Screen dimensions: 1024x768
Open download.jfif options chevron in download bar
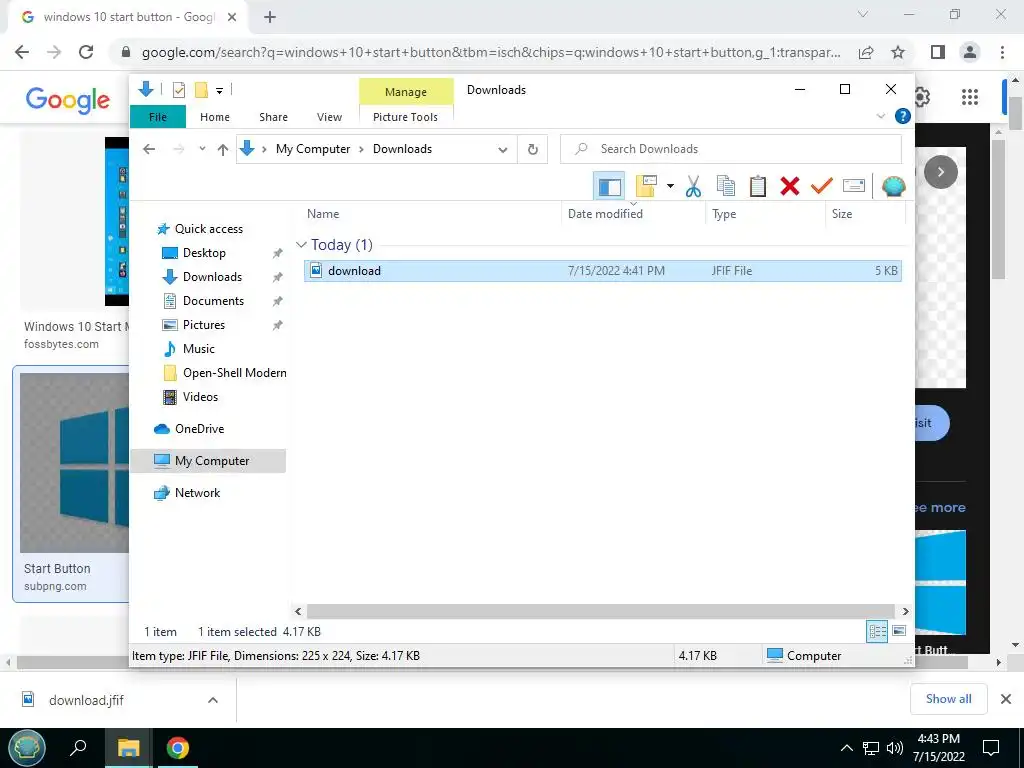pyautogui.click(x=213, y=700)
